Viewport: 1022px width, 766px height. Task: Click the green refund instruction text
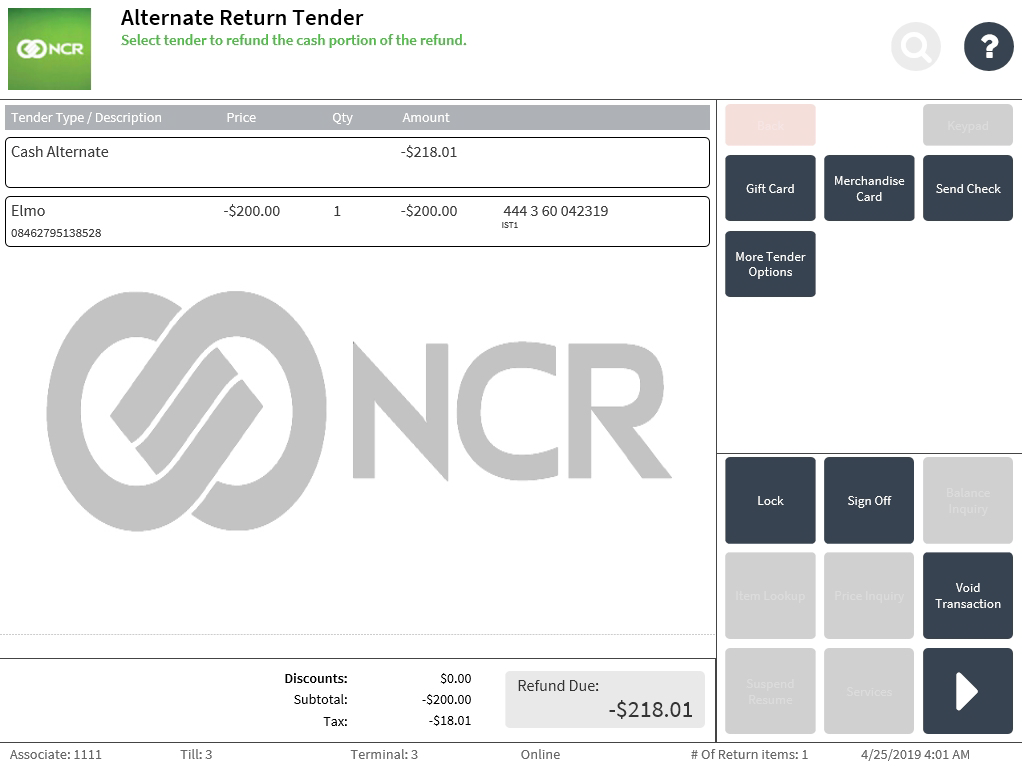point(294,40)
